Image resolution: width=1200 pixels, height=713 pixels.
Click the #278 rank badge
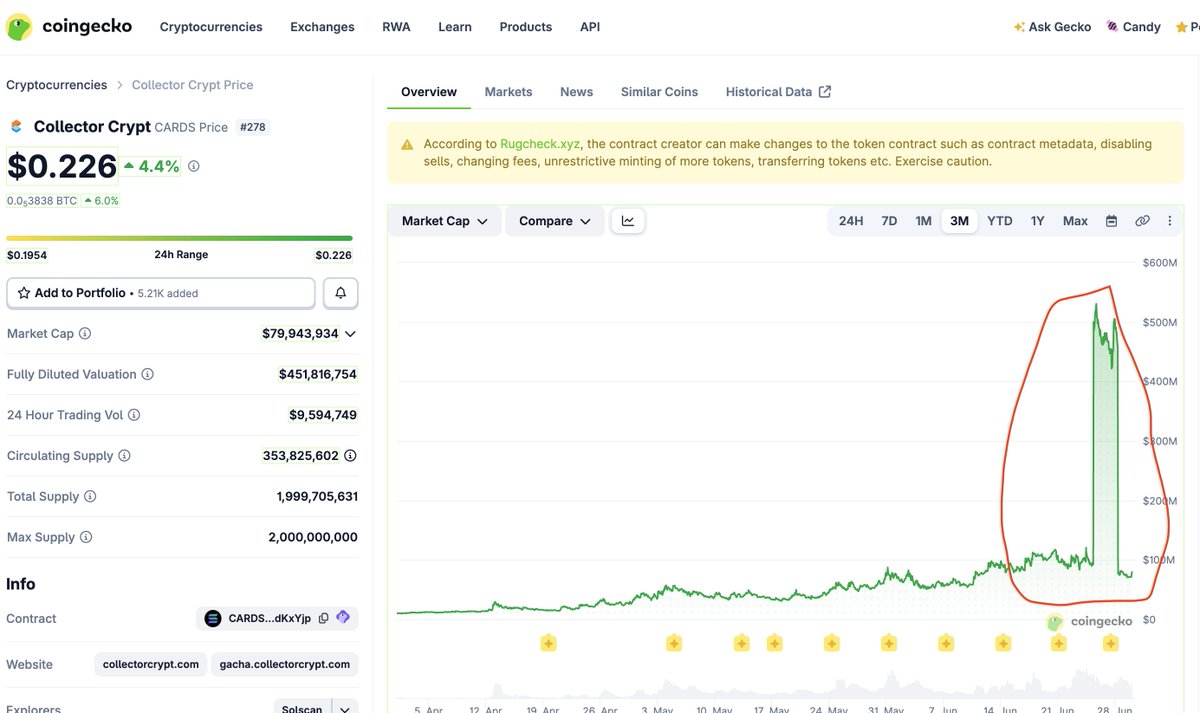coord(253,127)
